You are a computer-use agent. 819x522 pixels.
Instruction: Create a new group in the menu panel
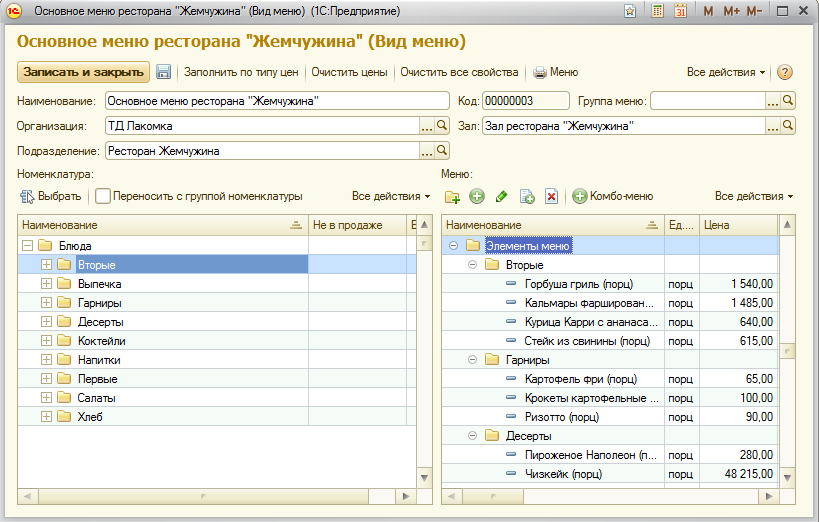pos(452,197)
